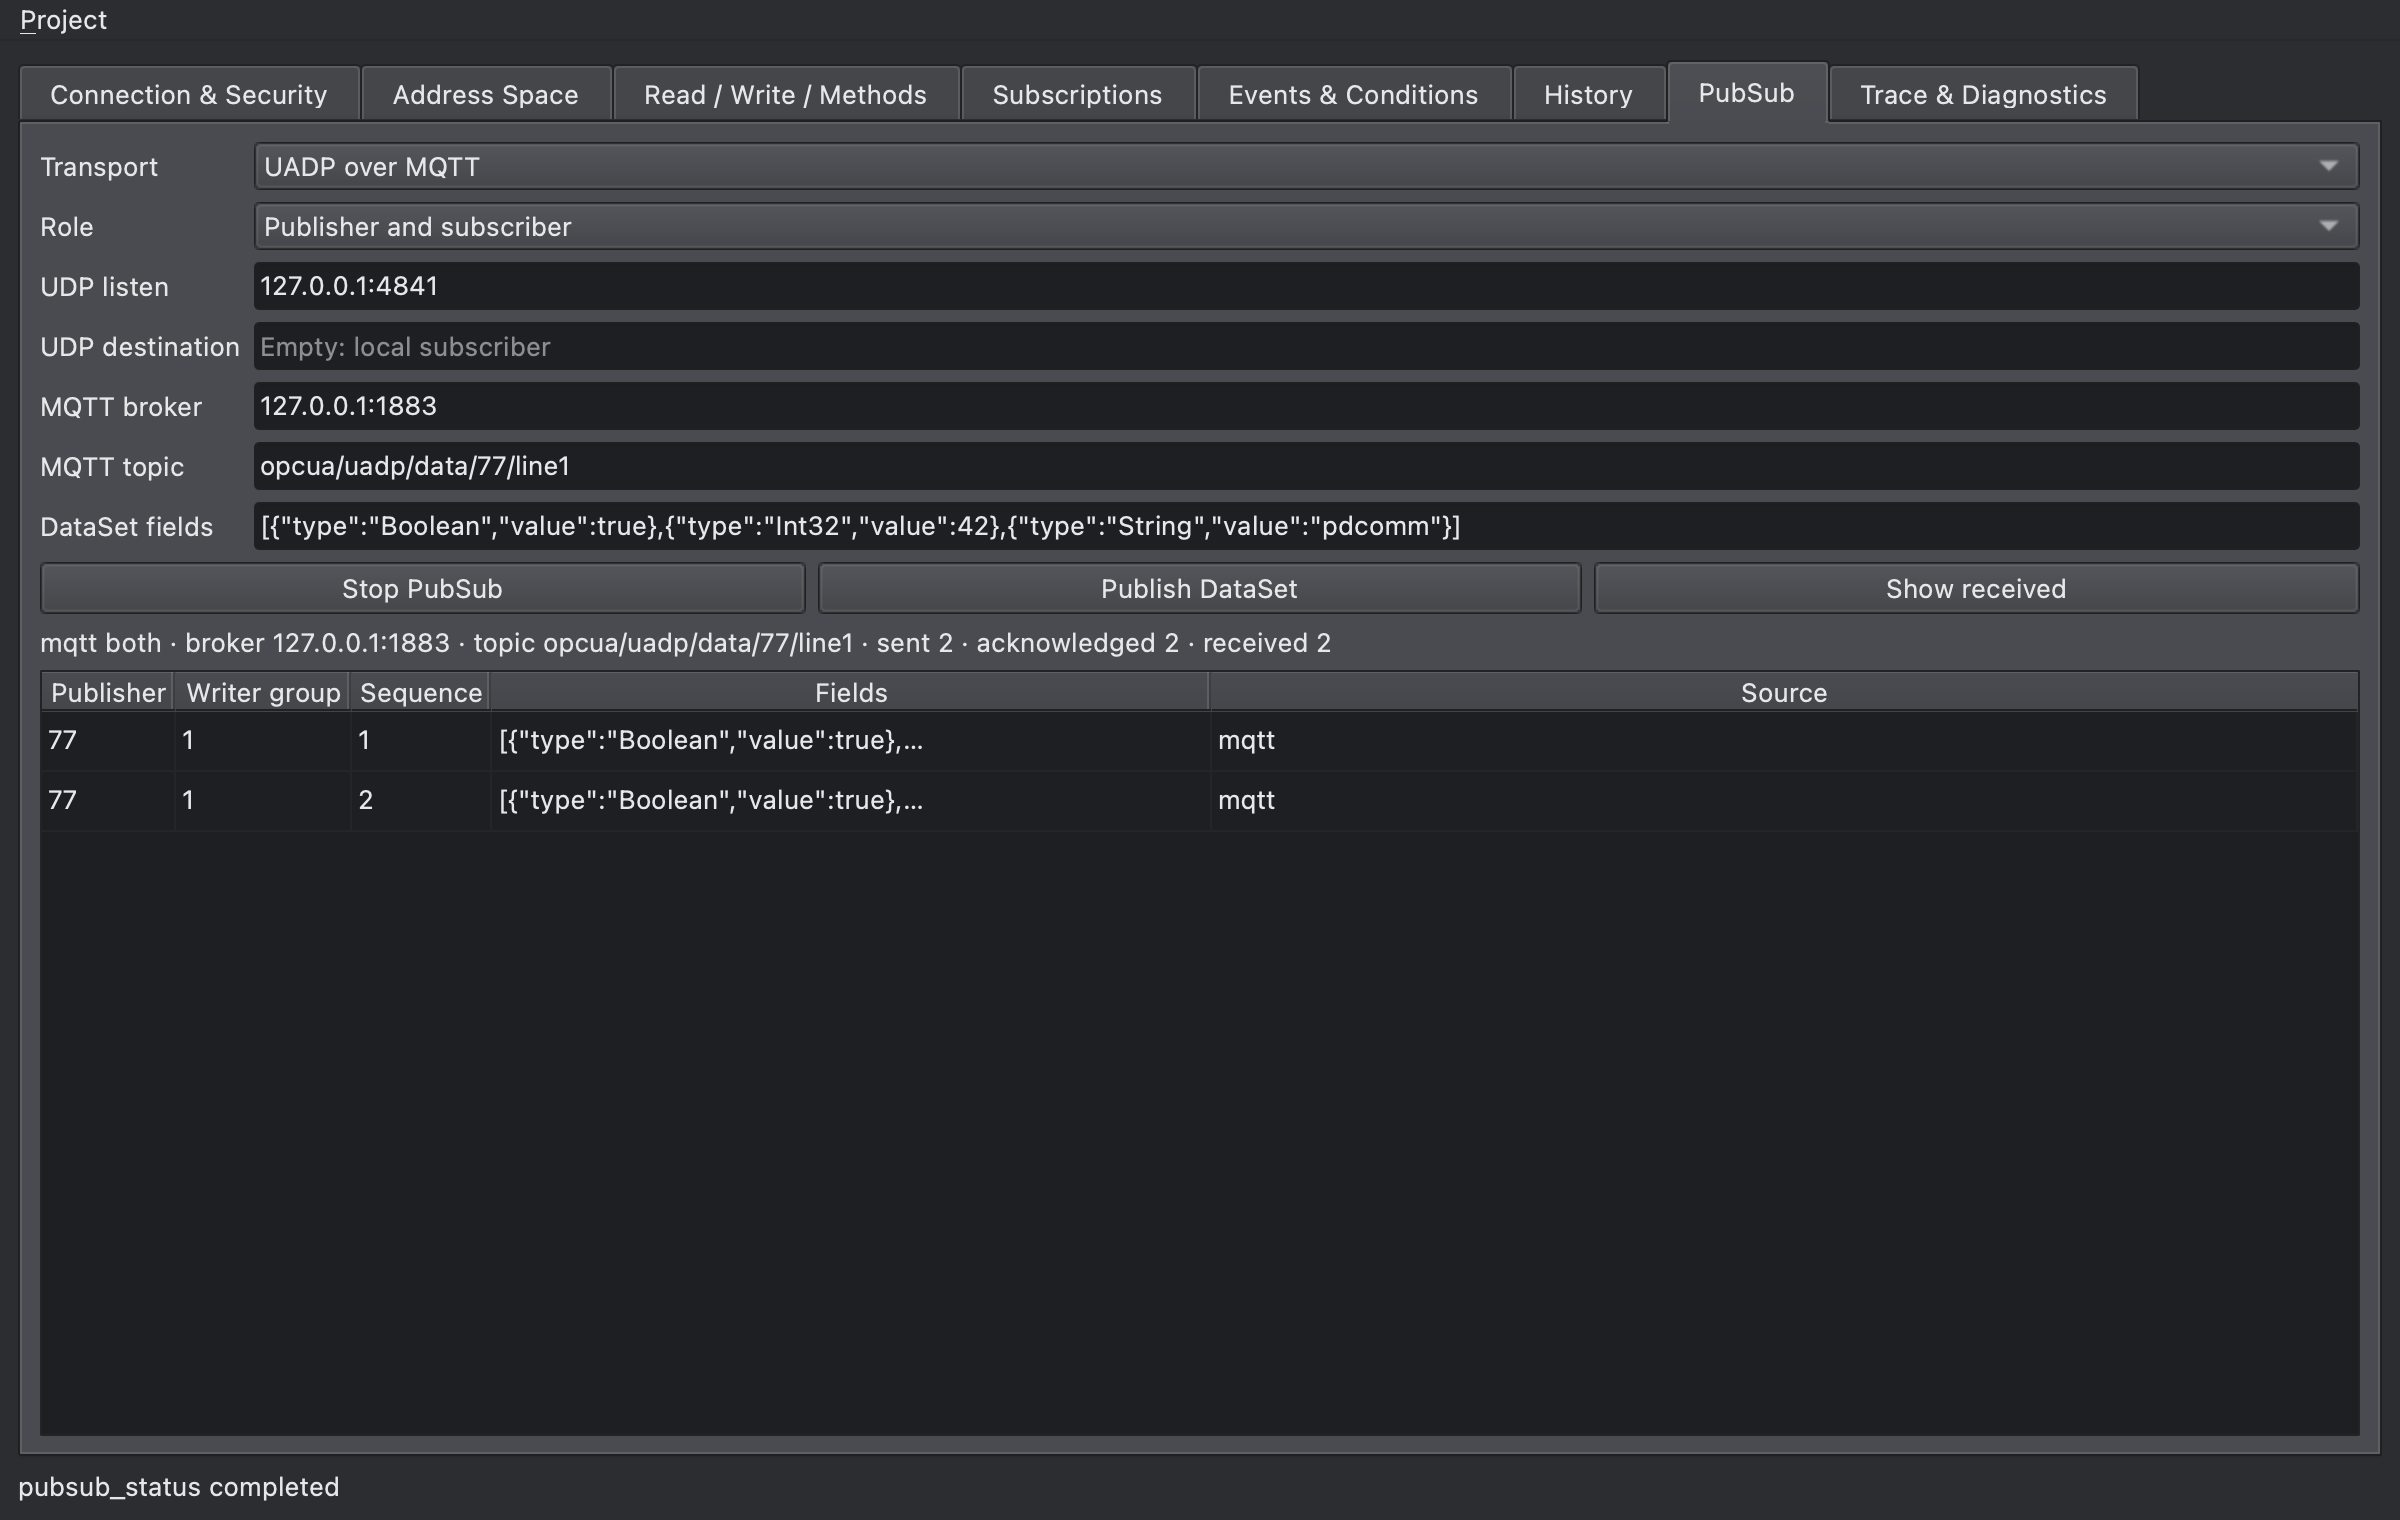Click Sequence cell of the first row
The height and width of the screenshot is (1520, 2400).
coord(421,741)
